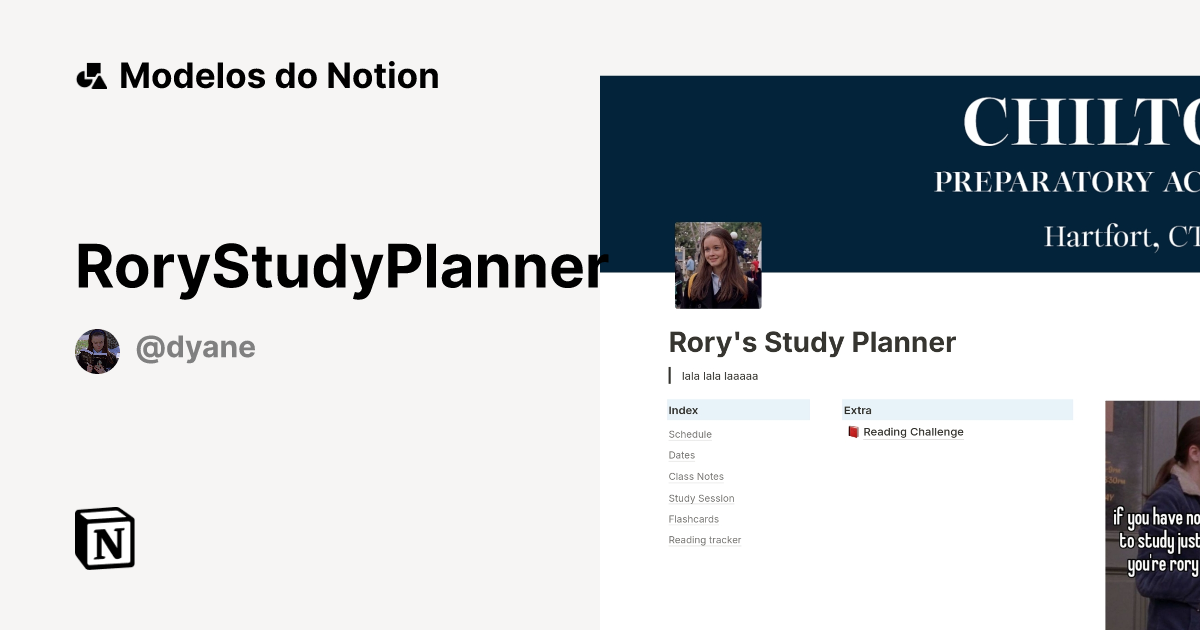Open the Class Notes link

point(696,476)
